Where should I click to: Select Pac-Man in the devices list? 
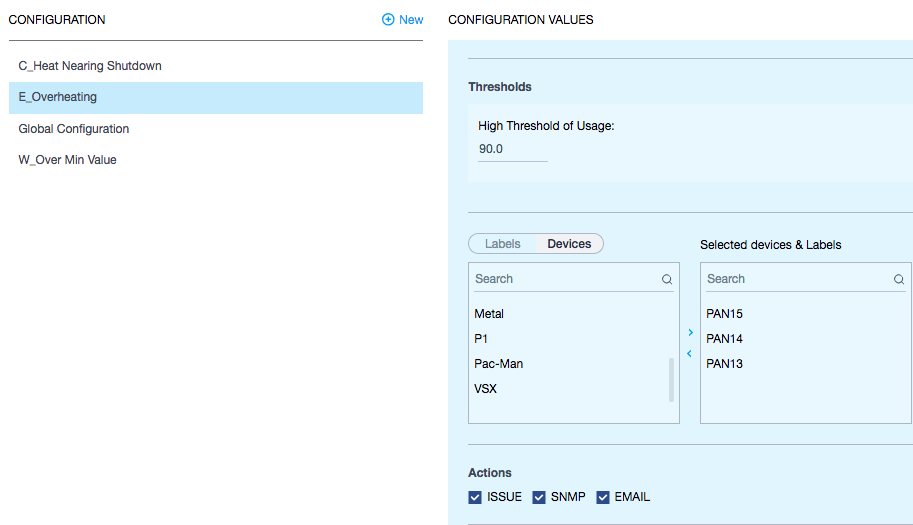(x=499, y=364)
